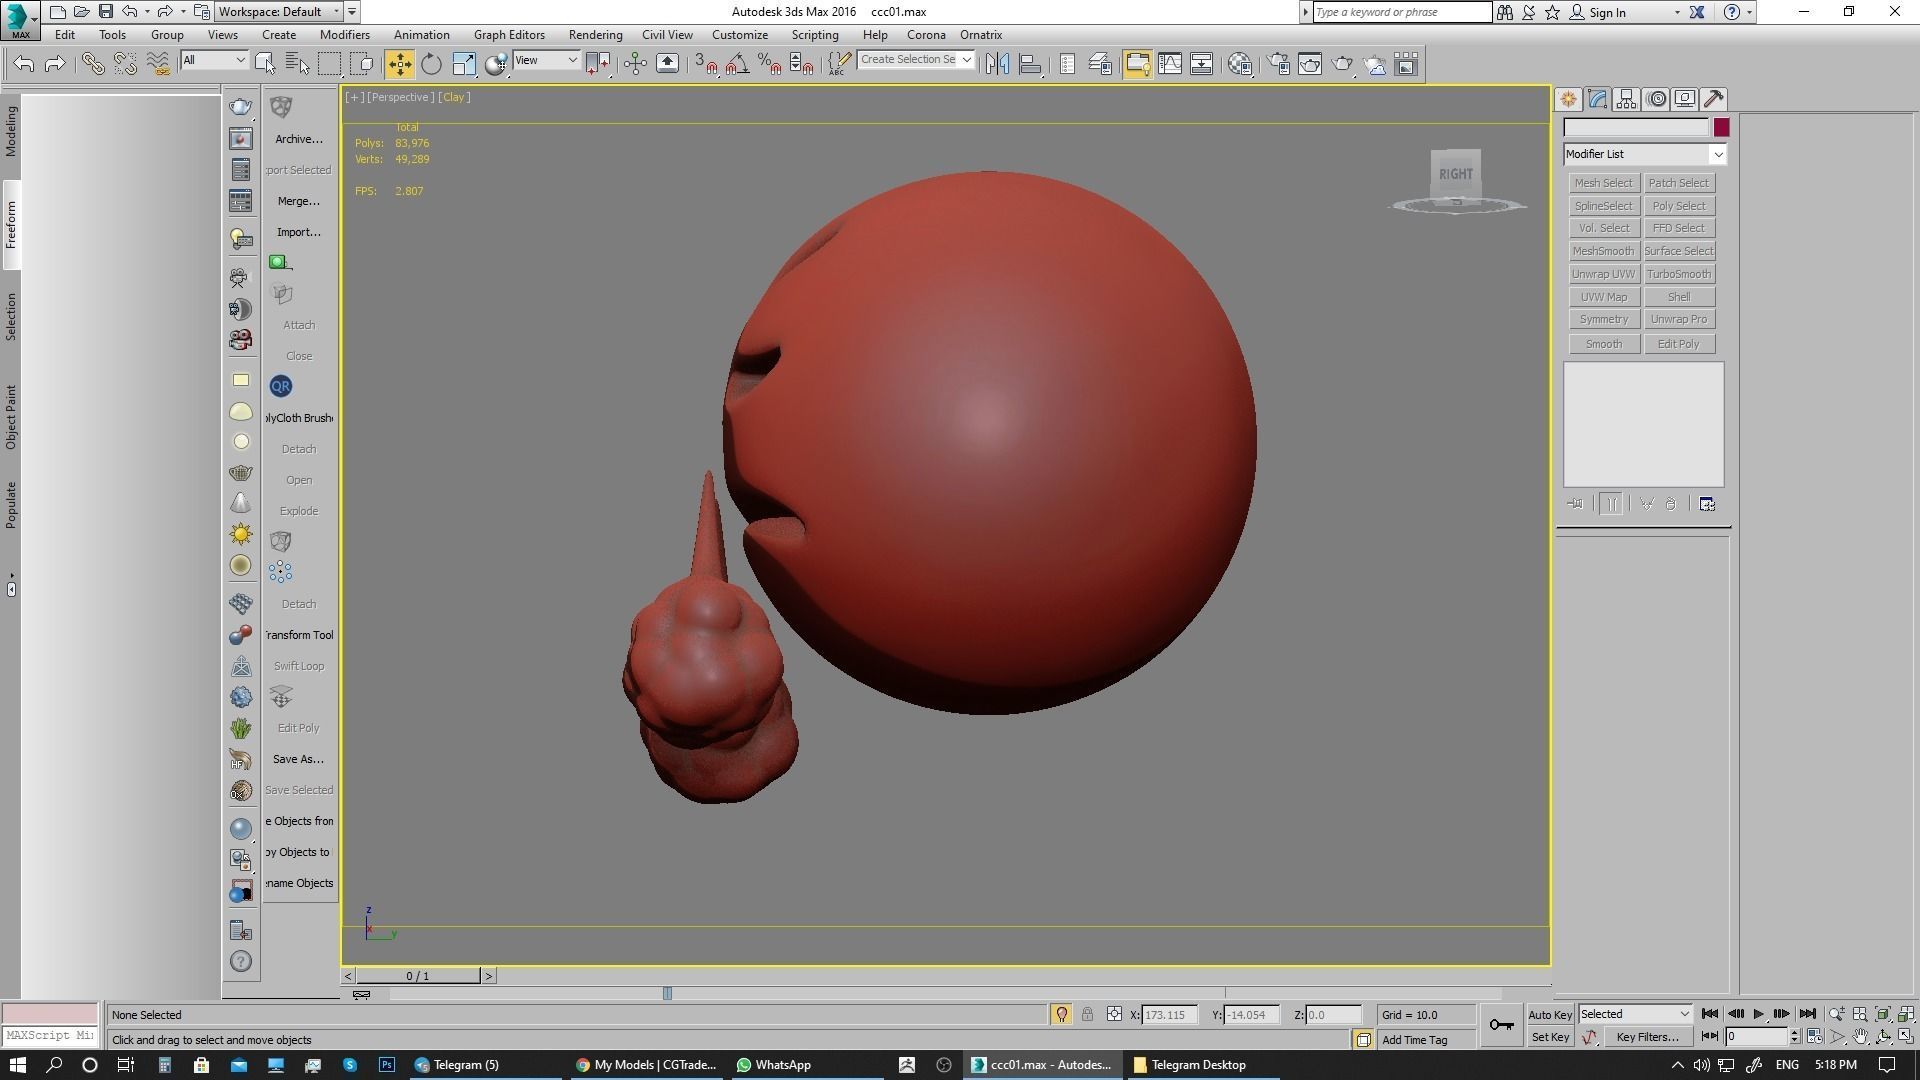Open the Graph Editors menu
This screenshot has width=1920, height=1080.
[509, 35]
